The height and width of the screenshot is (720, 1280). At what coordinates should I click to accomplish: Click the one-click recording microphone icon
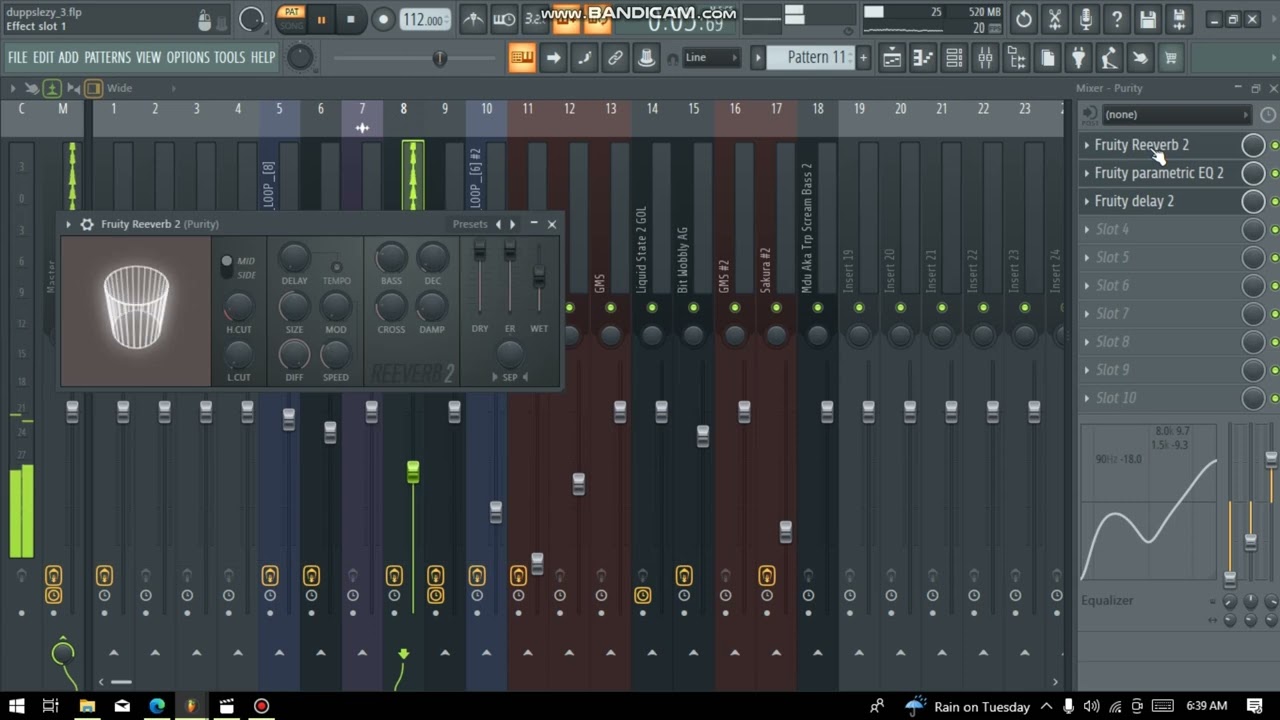pos(1086,19)
